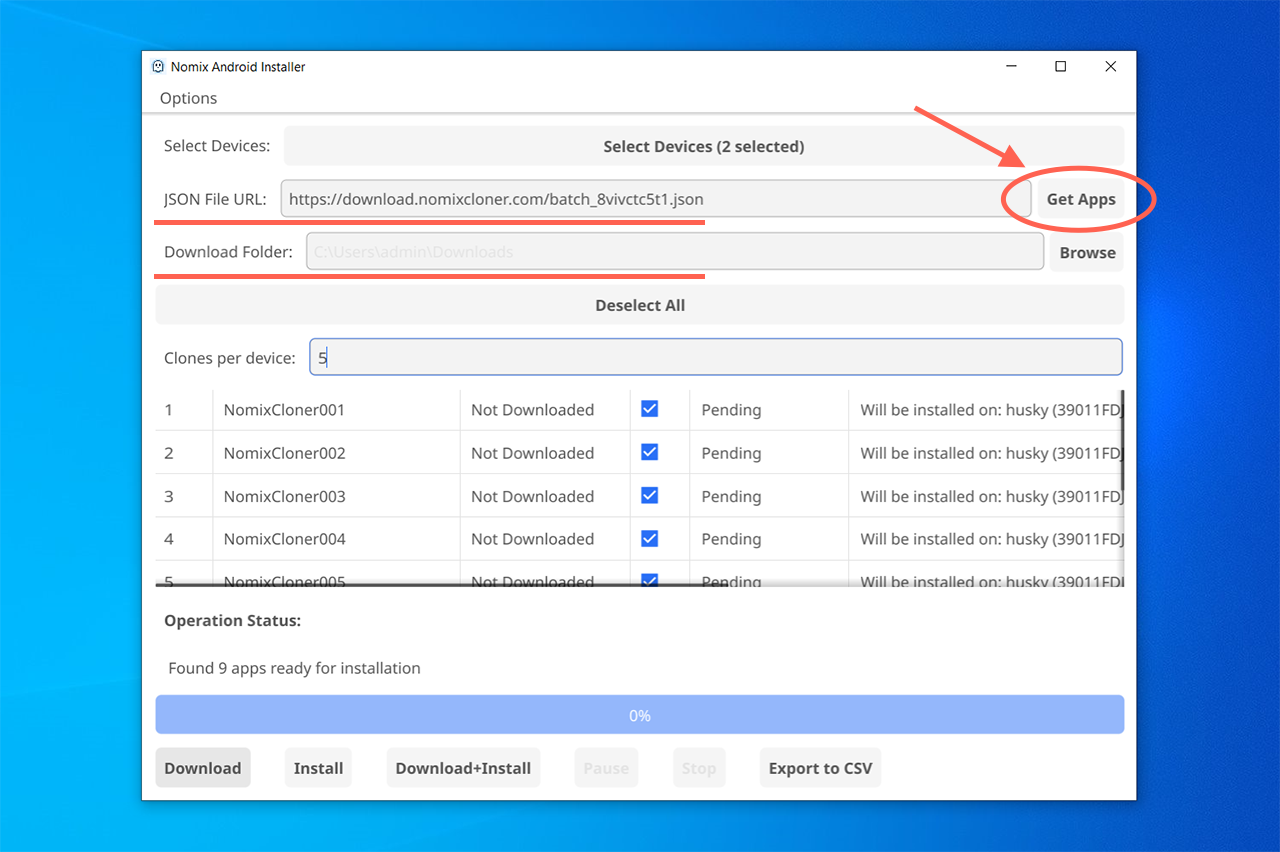Click the Deselect All button

tap(640, 305)
